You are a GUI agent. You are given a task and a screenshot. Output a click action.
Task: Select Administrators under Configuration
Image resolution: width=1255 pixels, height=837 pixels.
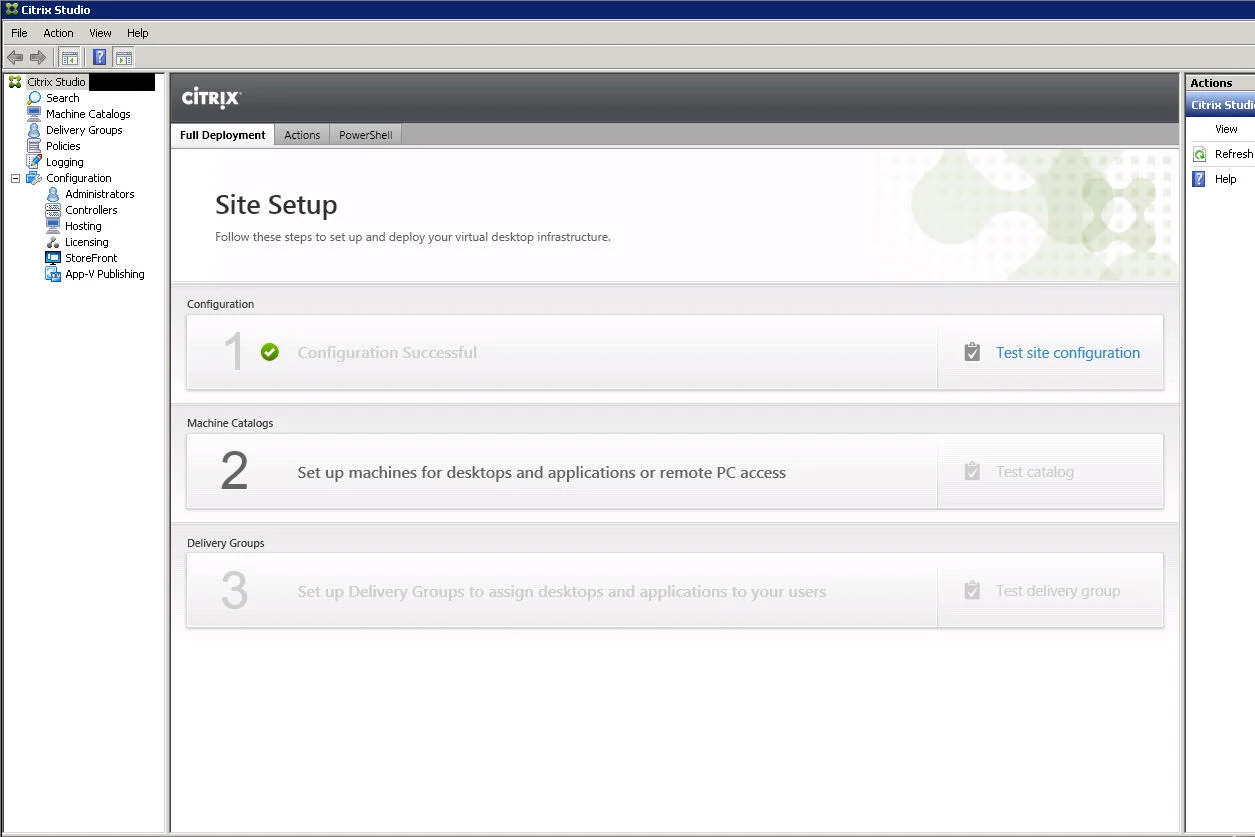pyautogui.click(x=100, y=194)
